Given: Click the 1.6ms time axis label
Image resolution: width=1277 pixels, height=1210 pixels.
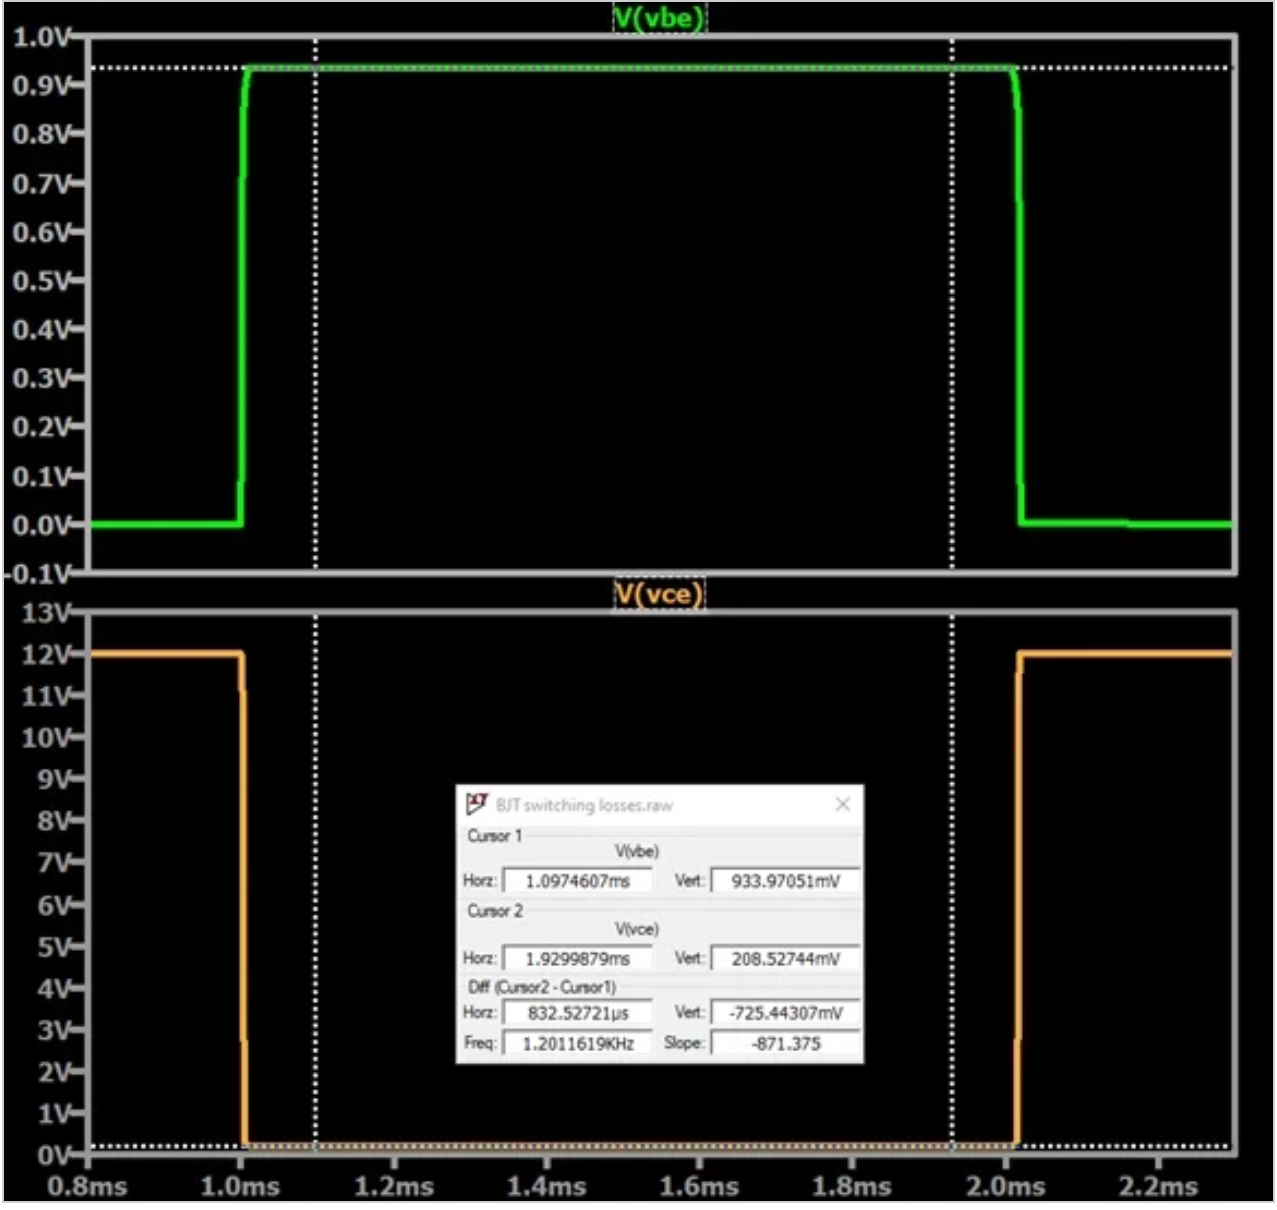Looking at the screenshot, I should tap(699, 1187).
